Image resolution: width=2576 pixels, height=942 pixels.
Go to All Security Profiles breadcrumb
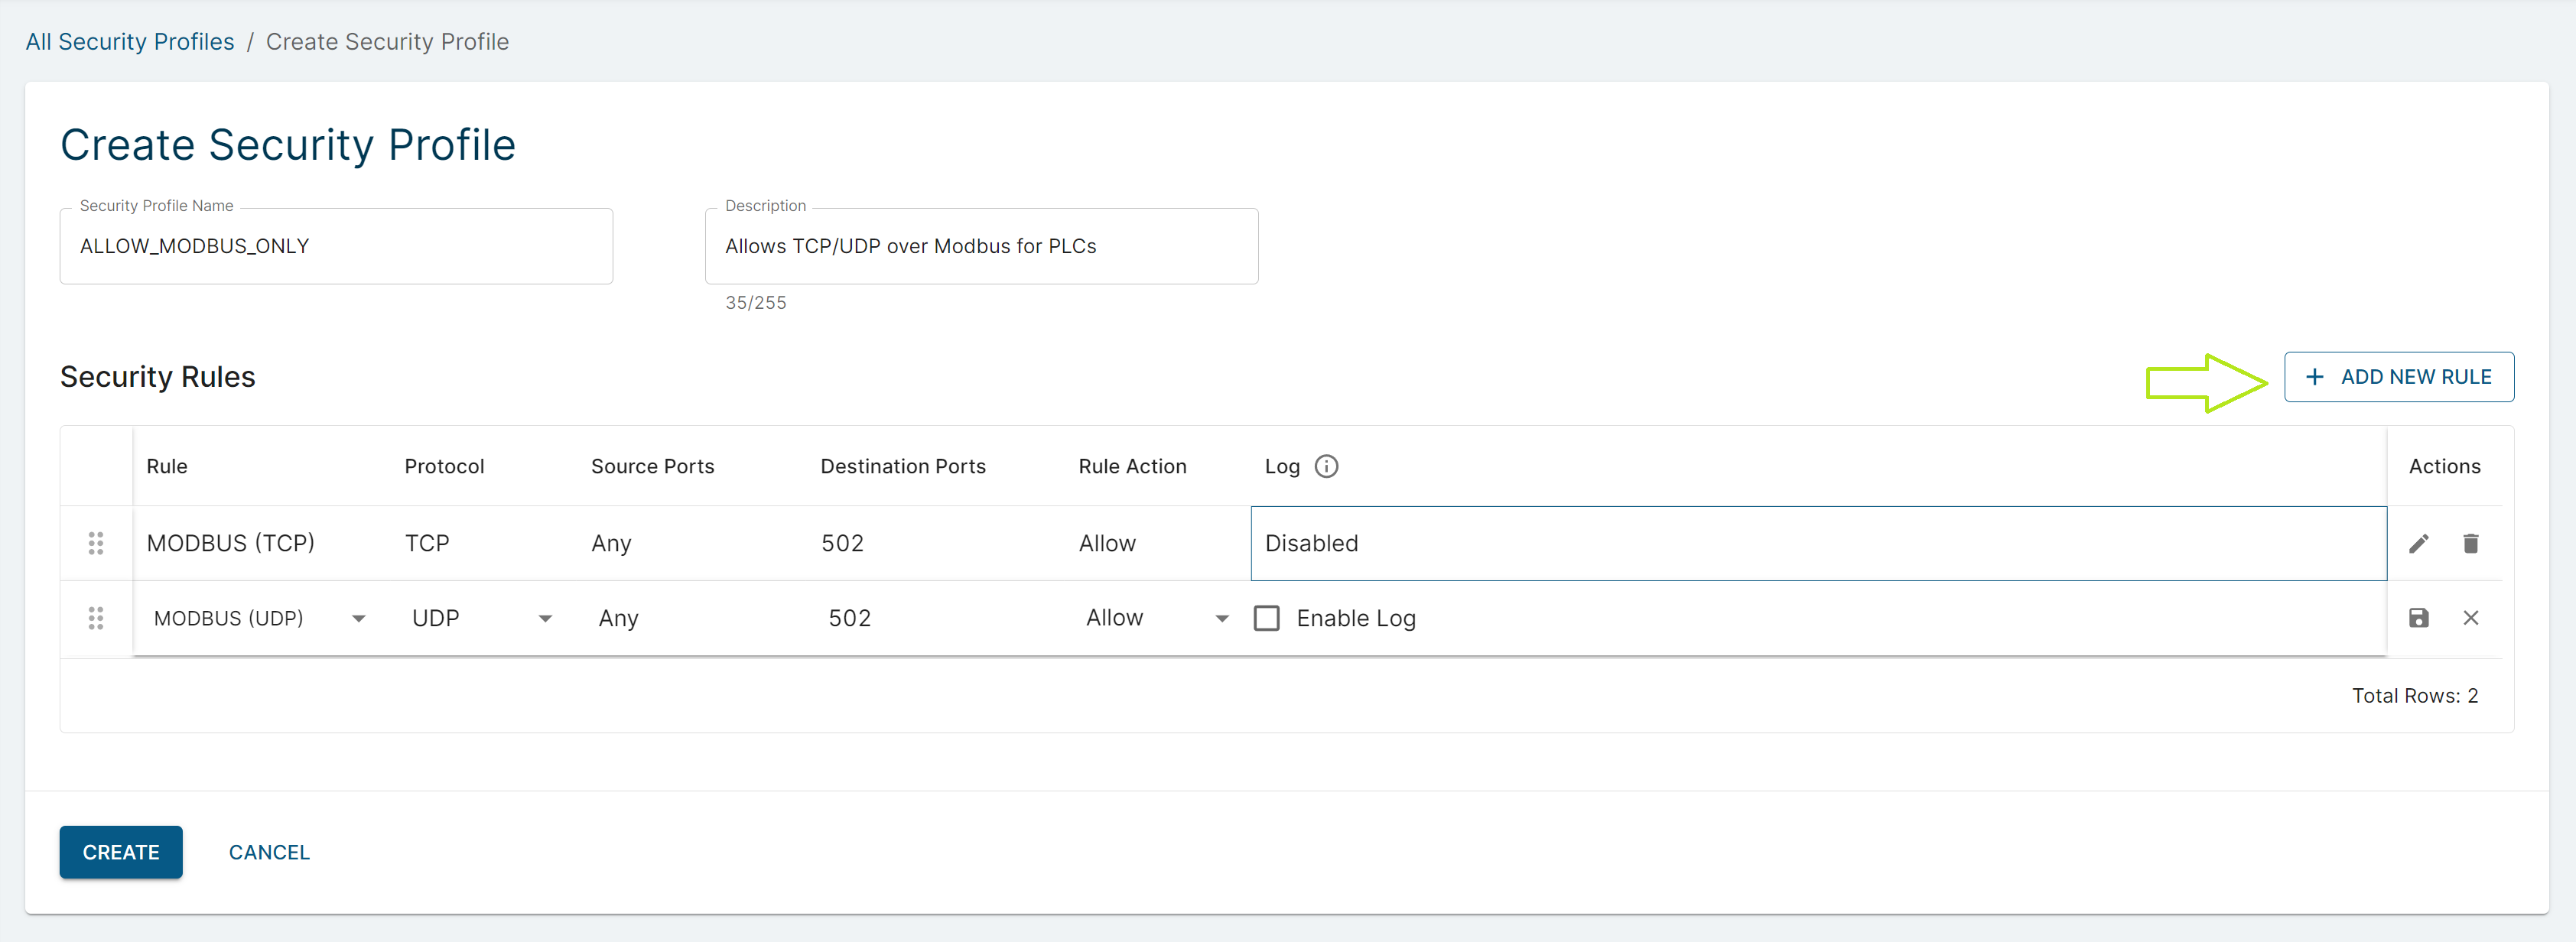coord(130,42)
